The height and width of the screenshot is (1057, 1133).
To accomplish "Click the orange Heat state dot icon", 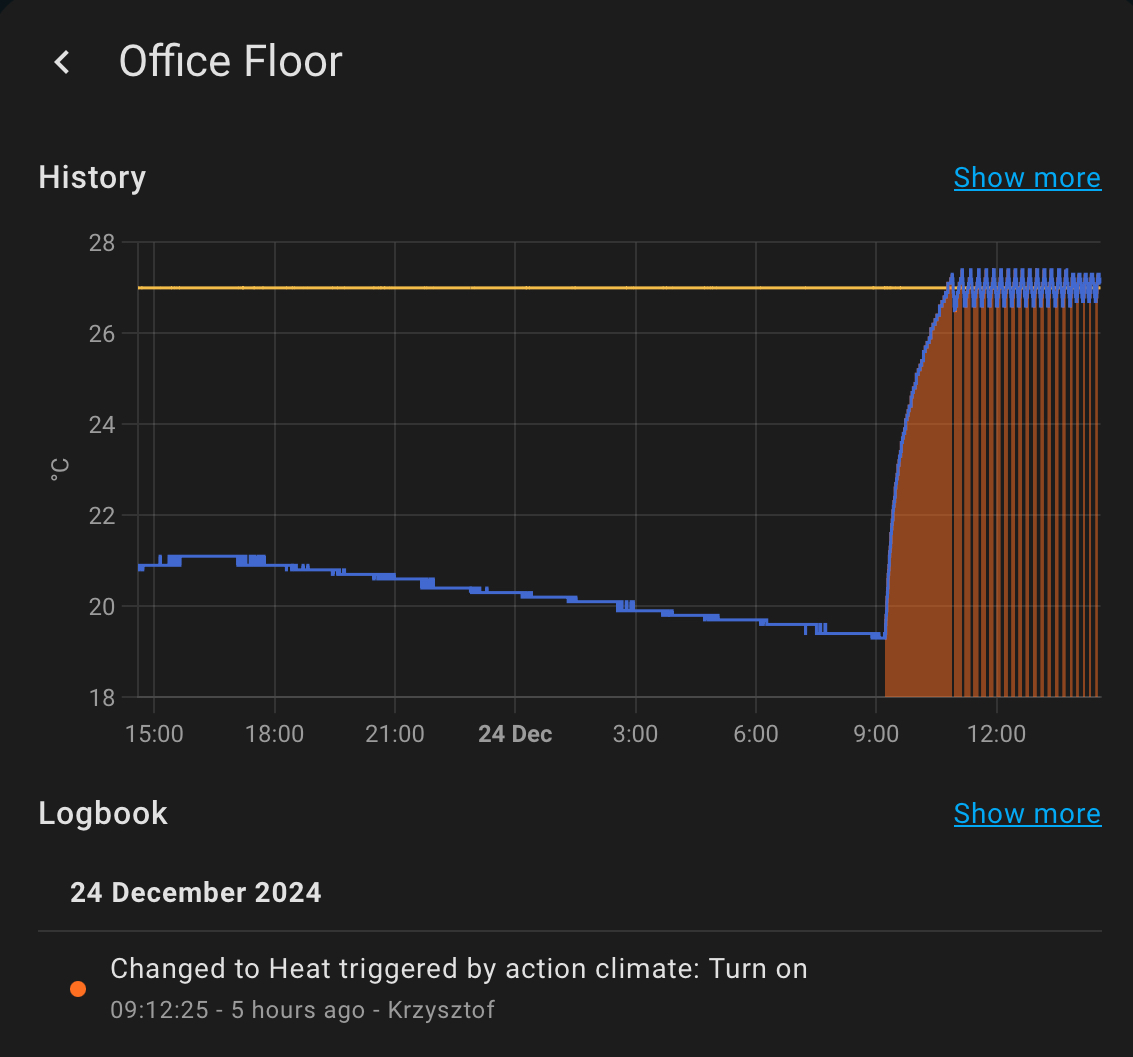I will (78, 989).
